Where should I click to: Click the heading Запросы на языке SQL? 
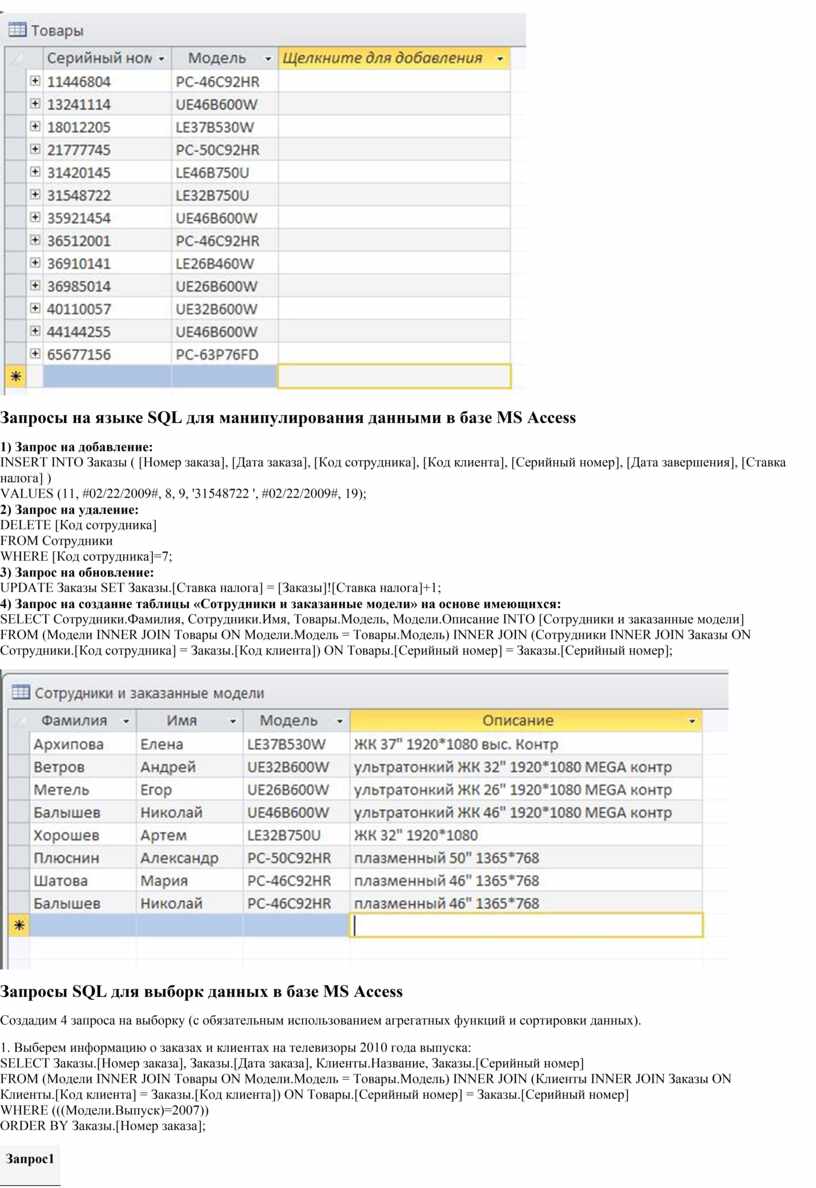(x=288, y=417)
